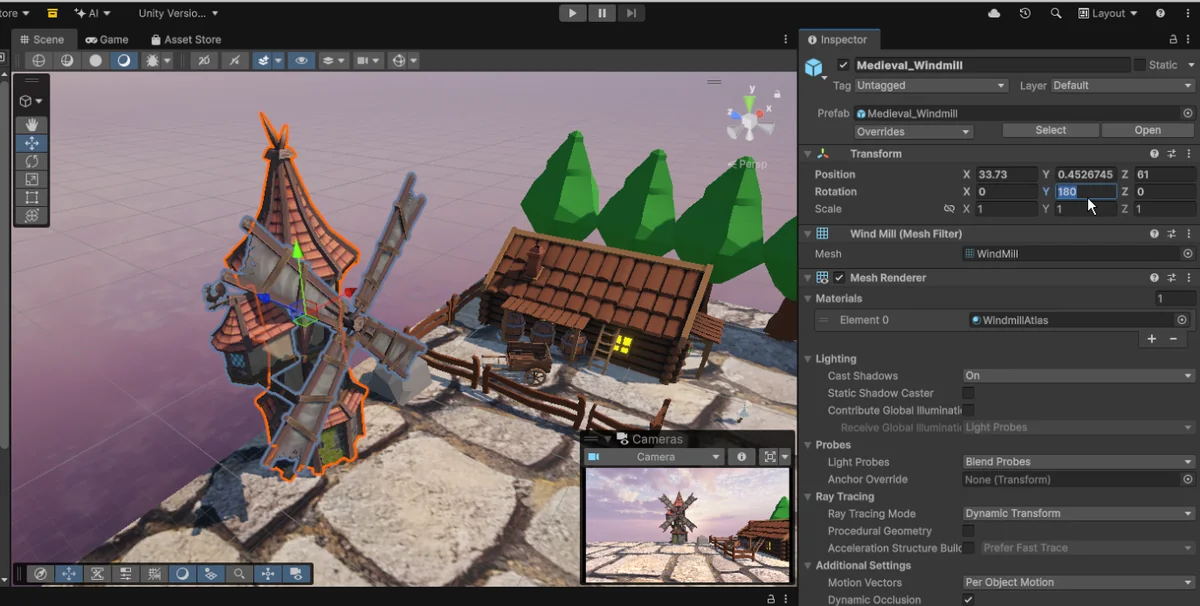This screenshot has height=606, width=1200.
Task: Click the prefab Open button
Action: point(1147,130)
